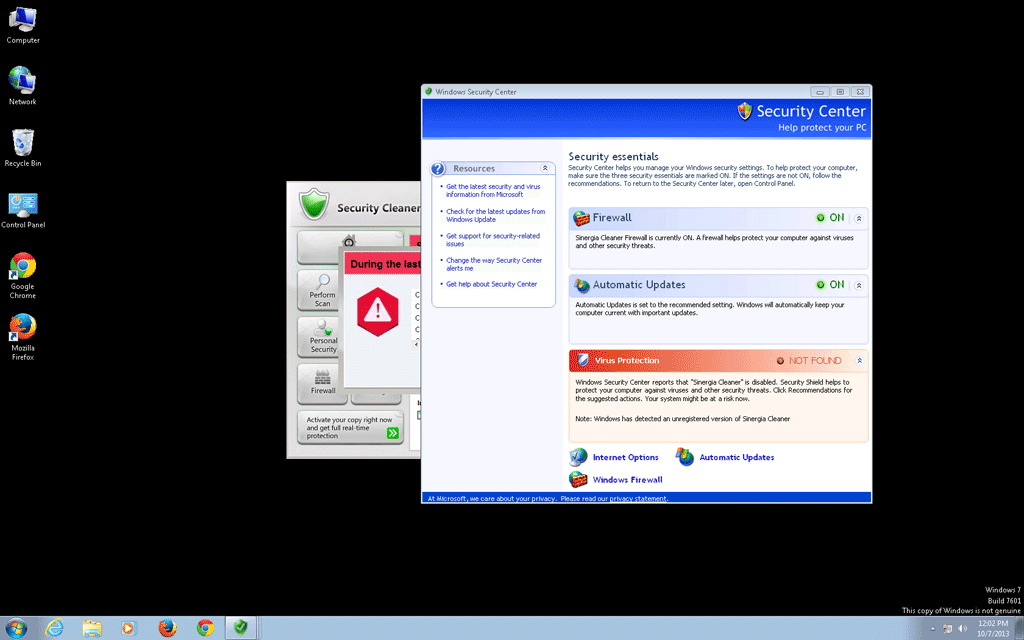Image resolution: width=1024 pixels, height=640 pixels.
Task: Click the Automatic Updates globe icon at bottom
Action: pos(685,457)
